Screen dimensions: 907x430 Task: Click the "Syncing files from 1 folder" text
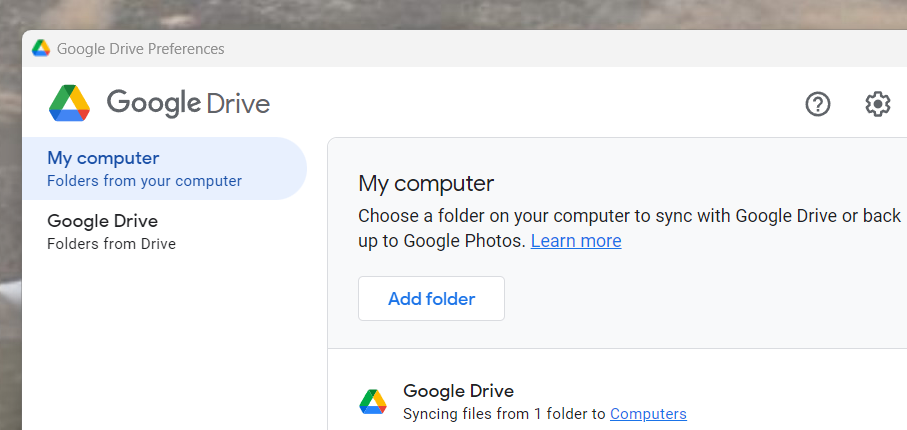[504, 414]
